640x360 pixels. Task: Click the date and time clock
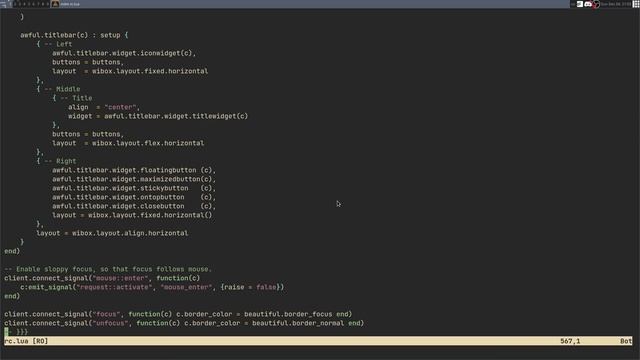click(x=616, y=4)
